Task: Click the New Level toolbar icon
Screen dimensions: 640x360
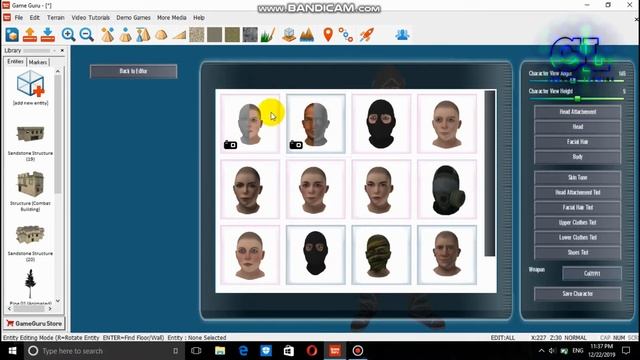Action: (x=12, y=35)
